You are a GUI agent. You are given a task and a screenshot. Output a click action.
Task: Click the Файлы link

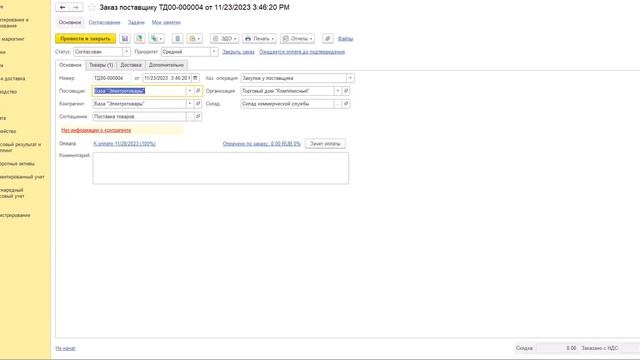click(x=345, y=38)
